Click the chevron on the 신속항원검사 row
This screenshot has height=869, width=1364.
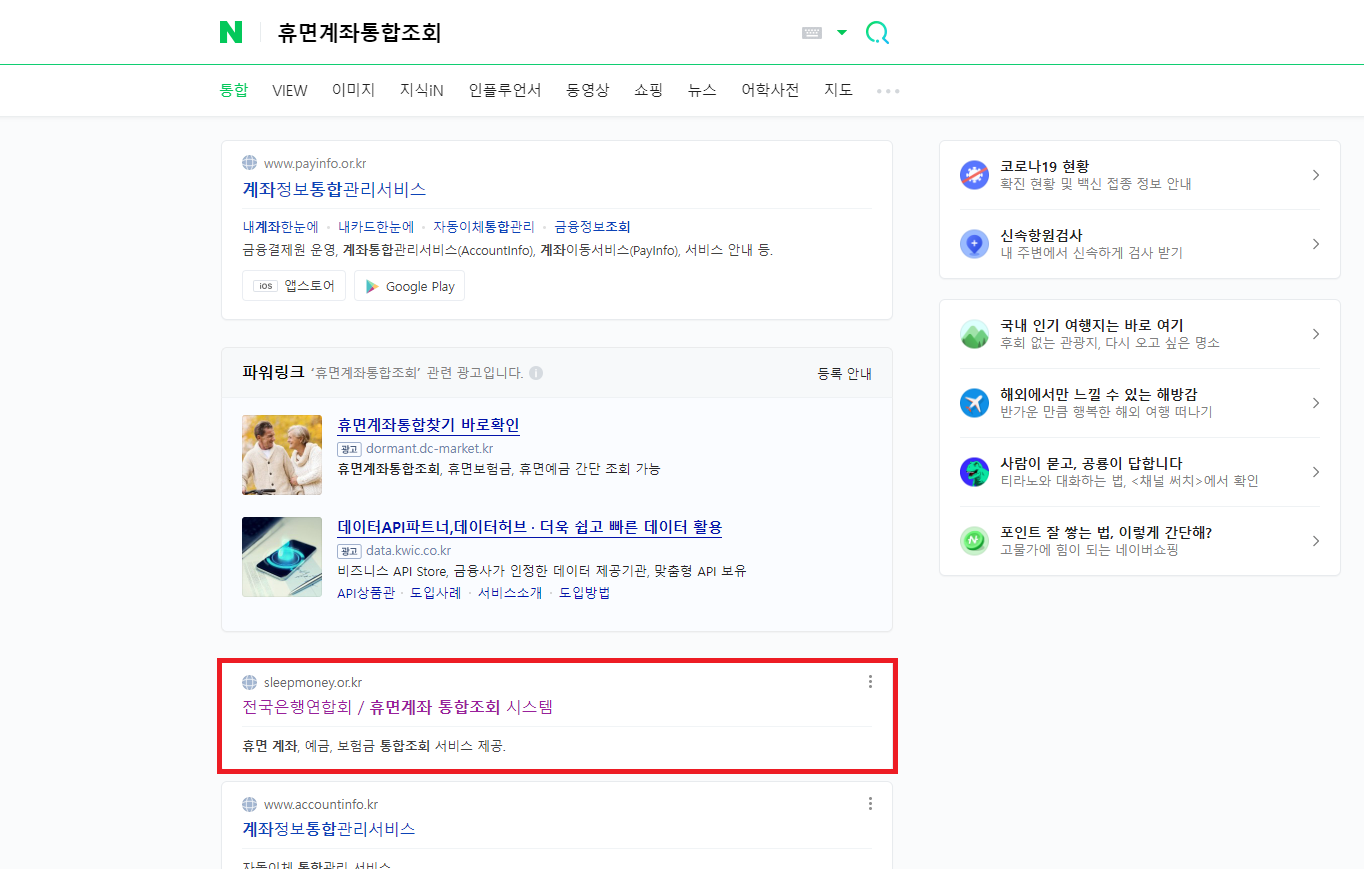(x=1316, y=244)
